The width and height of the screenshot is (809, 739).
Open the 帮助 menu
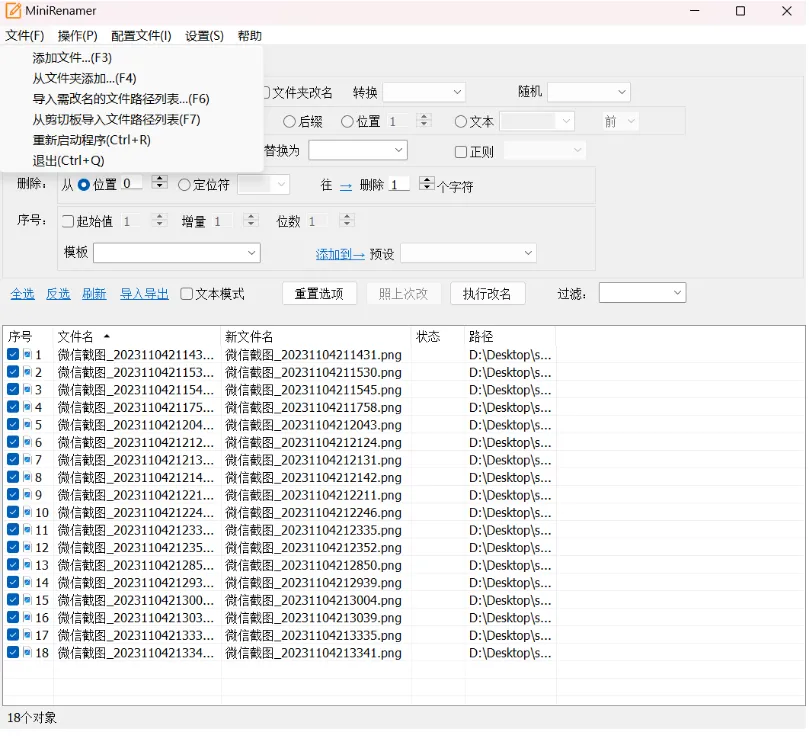coord(250,36)
